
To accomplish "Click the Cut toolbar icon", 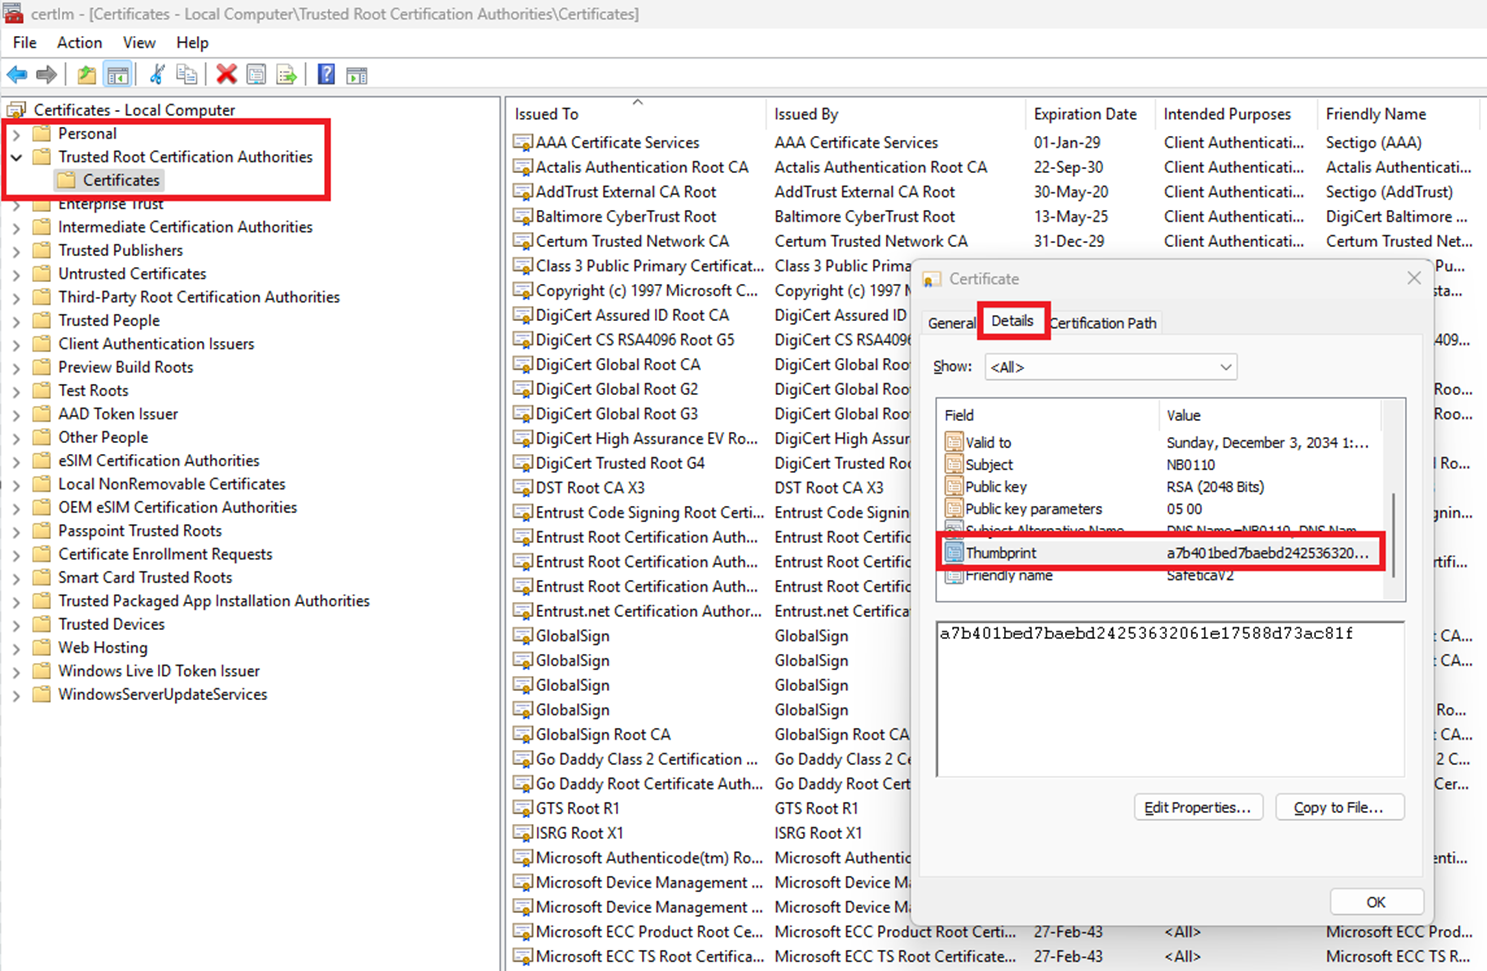I will tap(156, 74).
